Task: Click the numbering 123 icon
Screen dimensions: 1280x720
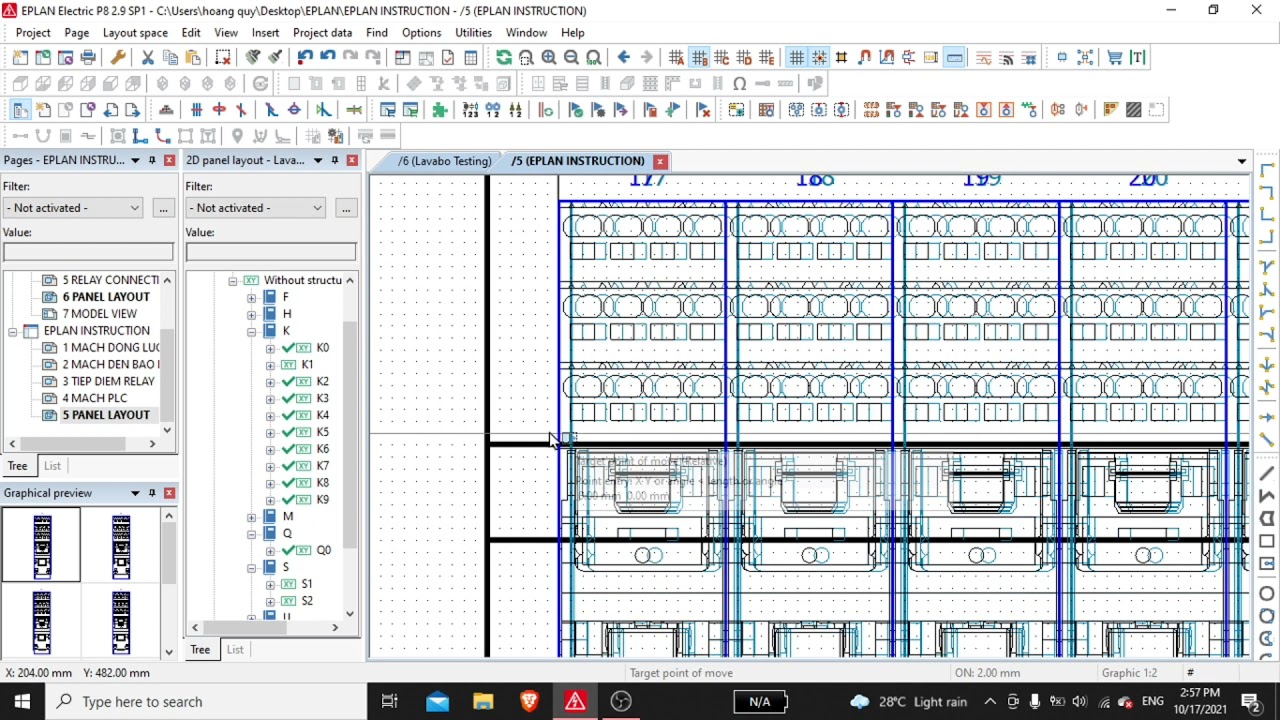Action: click(x=470, y=110)
